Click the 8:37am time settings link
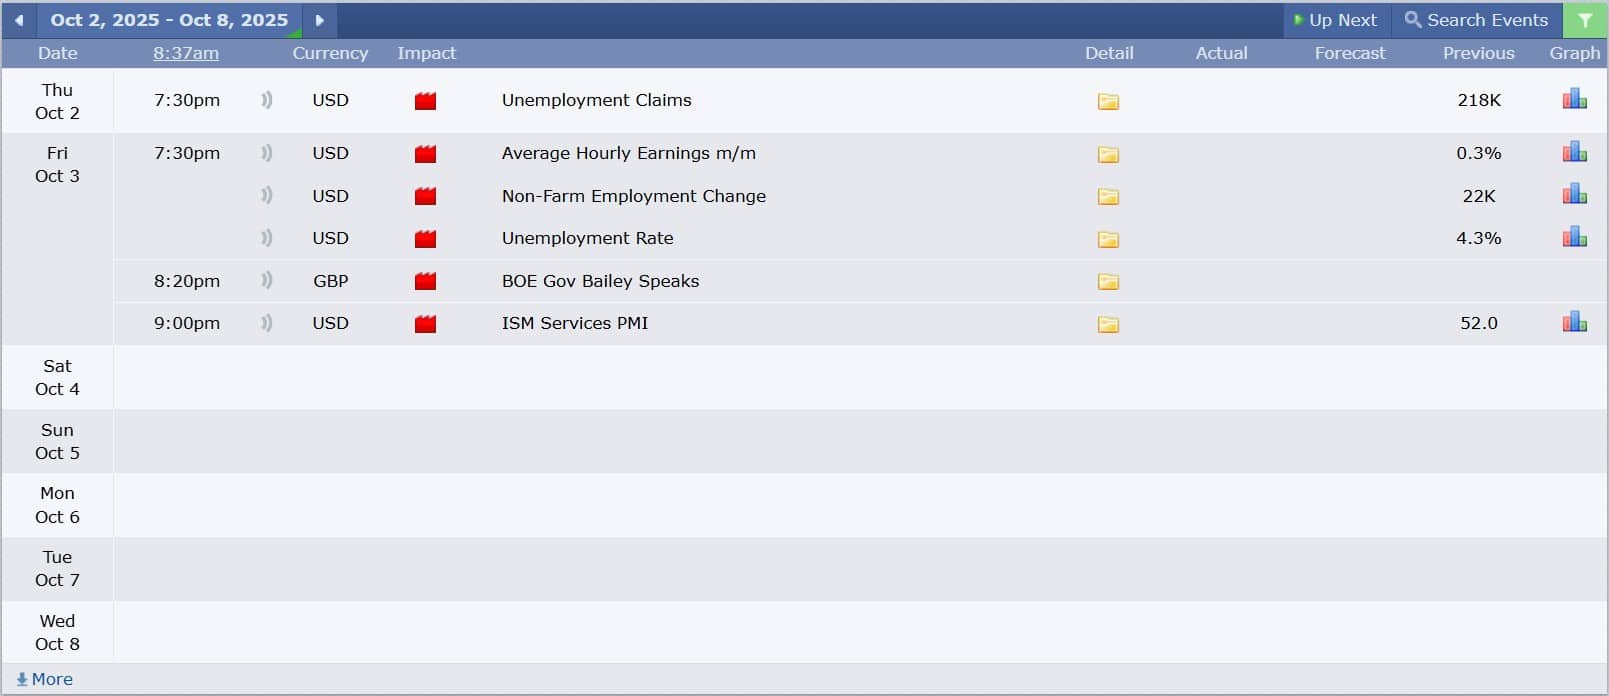The height and width of the screenshot is (696, 1609). coord(186,53)
